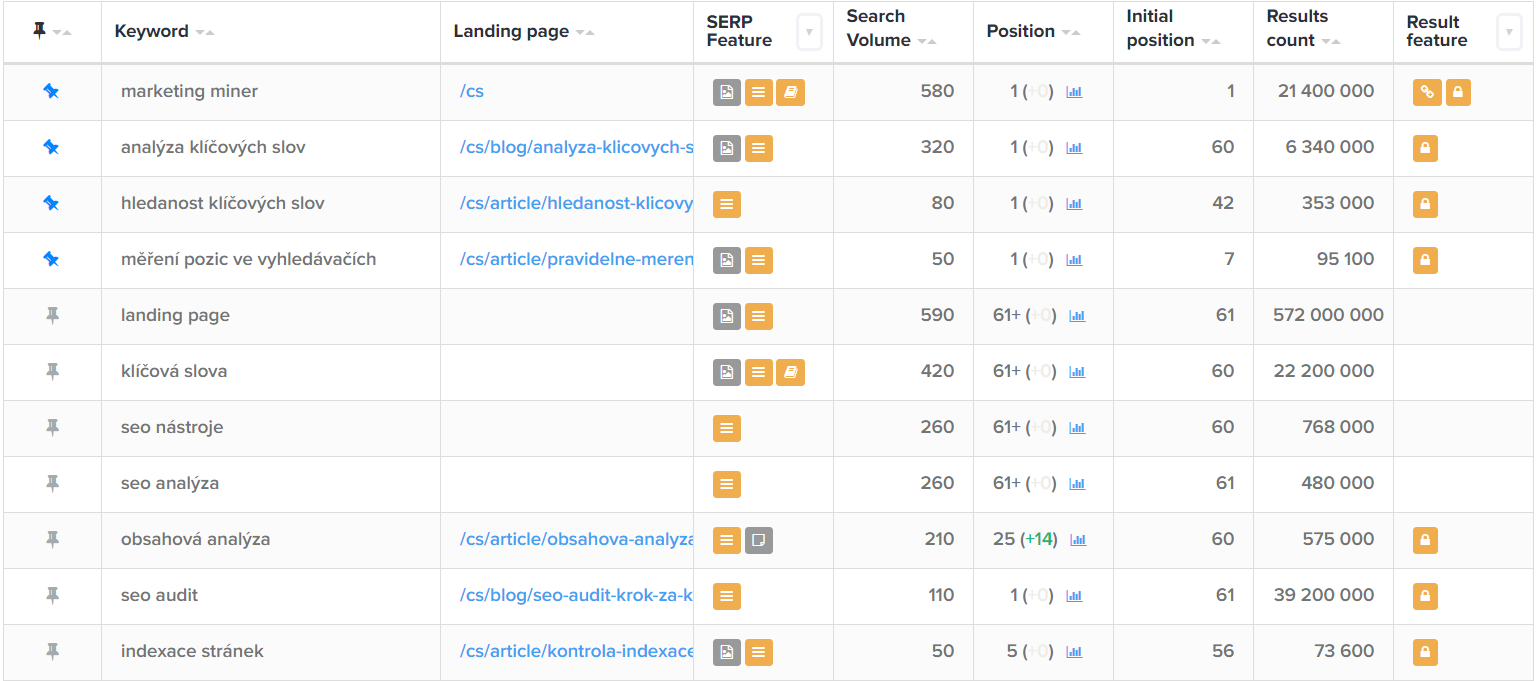
Task: Unpin the marketing miner keyword
Action: point(52,92)
